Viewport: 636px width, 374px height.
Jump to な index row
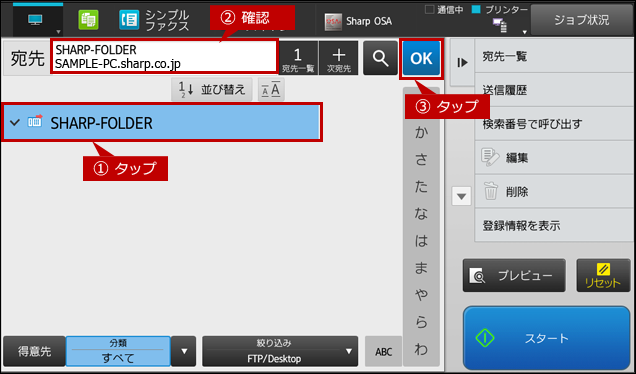pyautogui.click(x=421, y=214)
